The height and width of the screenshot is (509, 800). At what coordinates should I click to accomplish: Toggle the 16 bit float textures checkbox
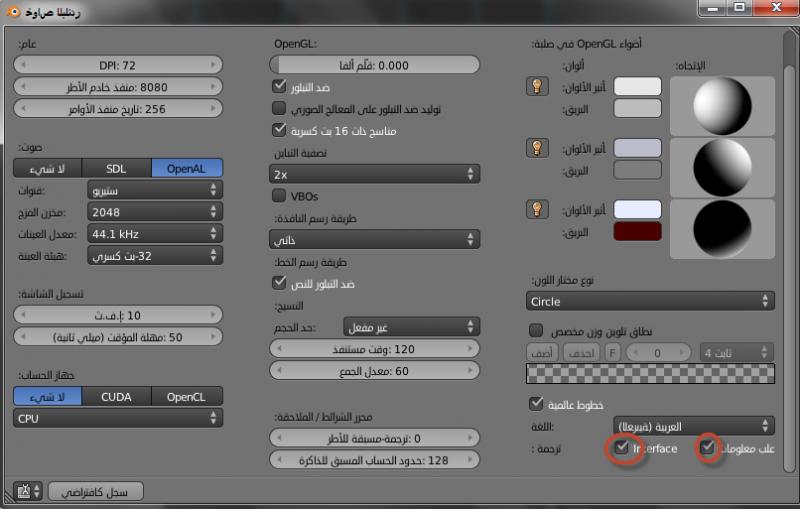[x=279, y=130]
